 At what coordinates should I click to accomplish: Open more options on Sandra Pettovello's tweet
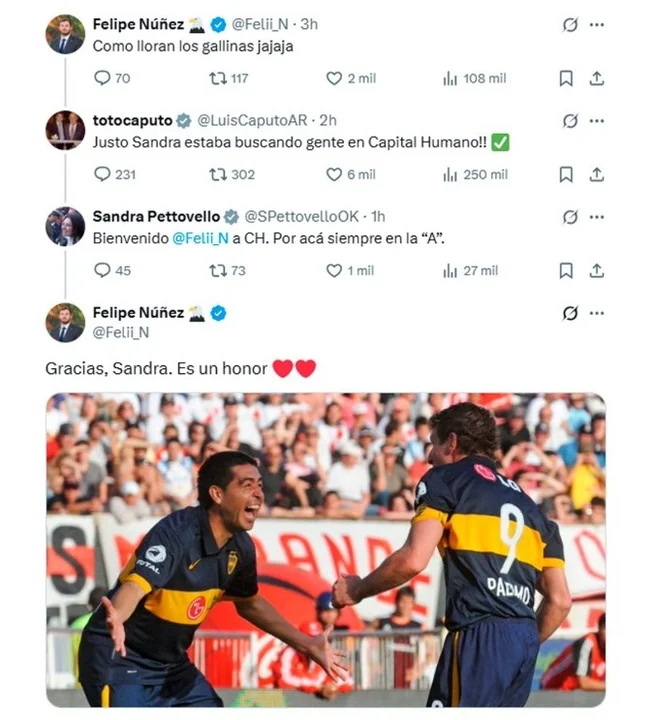point(597,217)
